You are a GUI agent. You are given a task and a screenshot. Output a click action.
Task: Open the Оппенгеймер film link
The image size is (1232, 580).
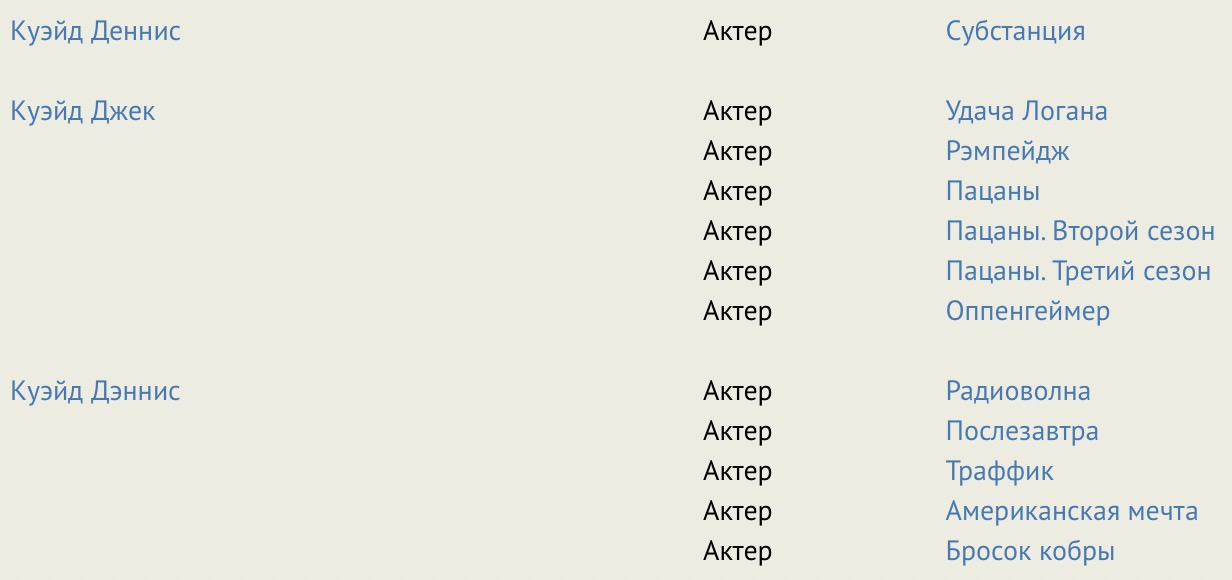click(x=1027, y=311)
